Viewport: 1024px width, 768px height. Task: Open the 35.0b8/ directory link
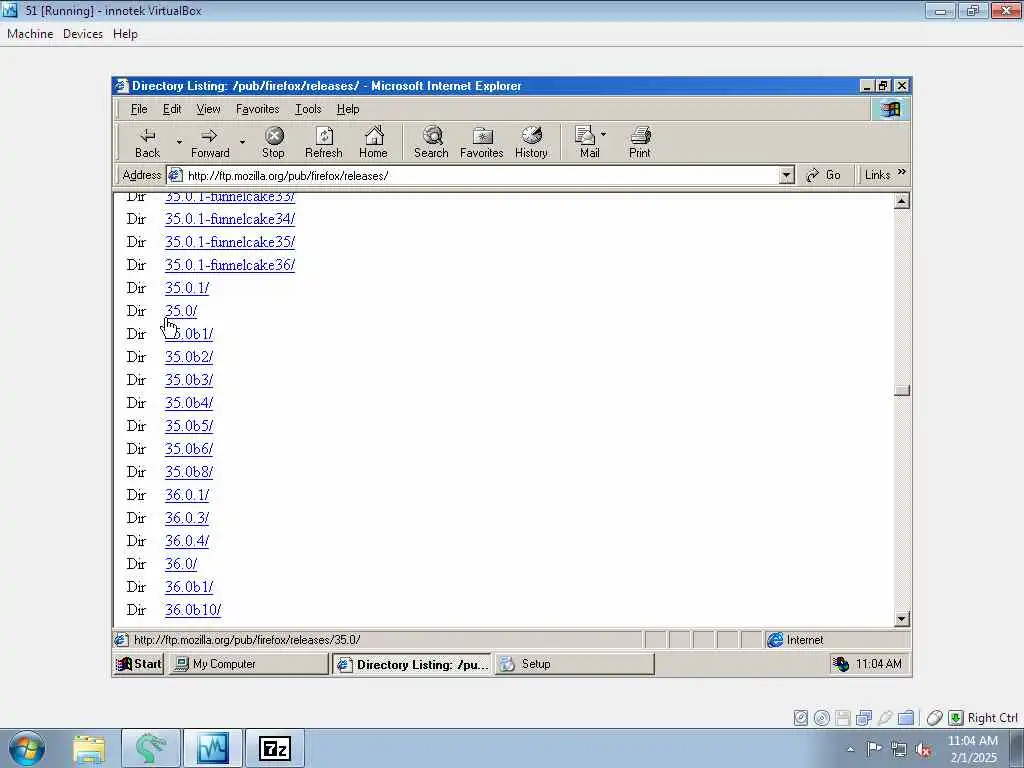coord(189,472)
